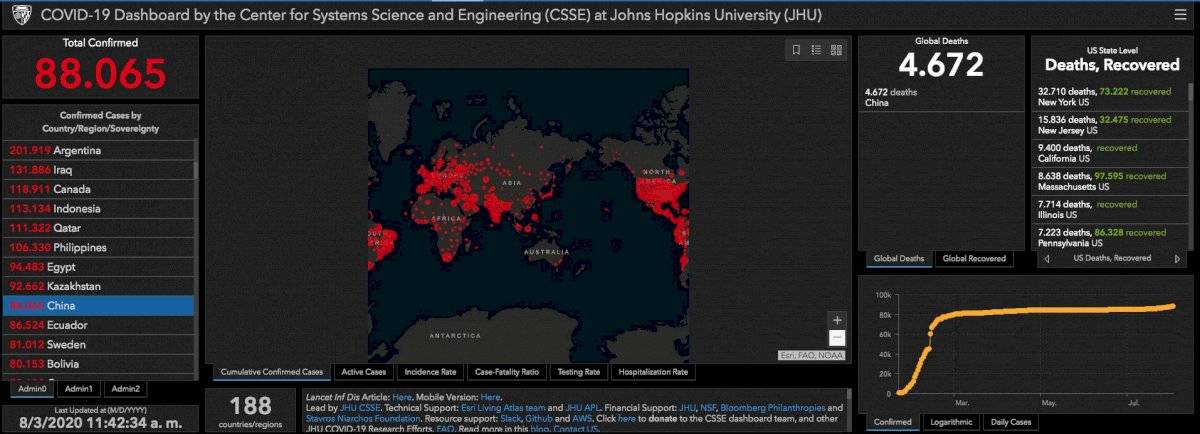Click the Illinois US deaths row
Screen dimensions: 1200x434
pyautogui.click(x=1108, y=209)
